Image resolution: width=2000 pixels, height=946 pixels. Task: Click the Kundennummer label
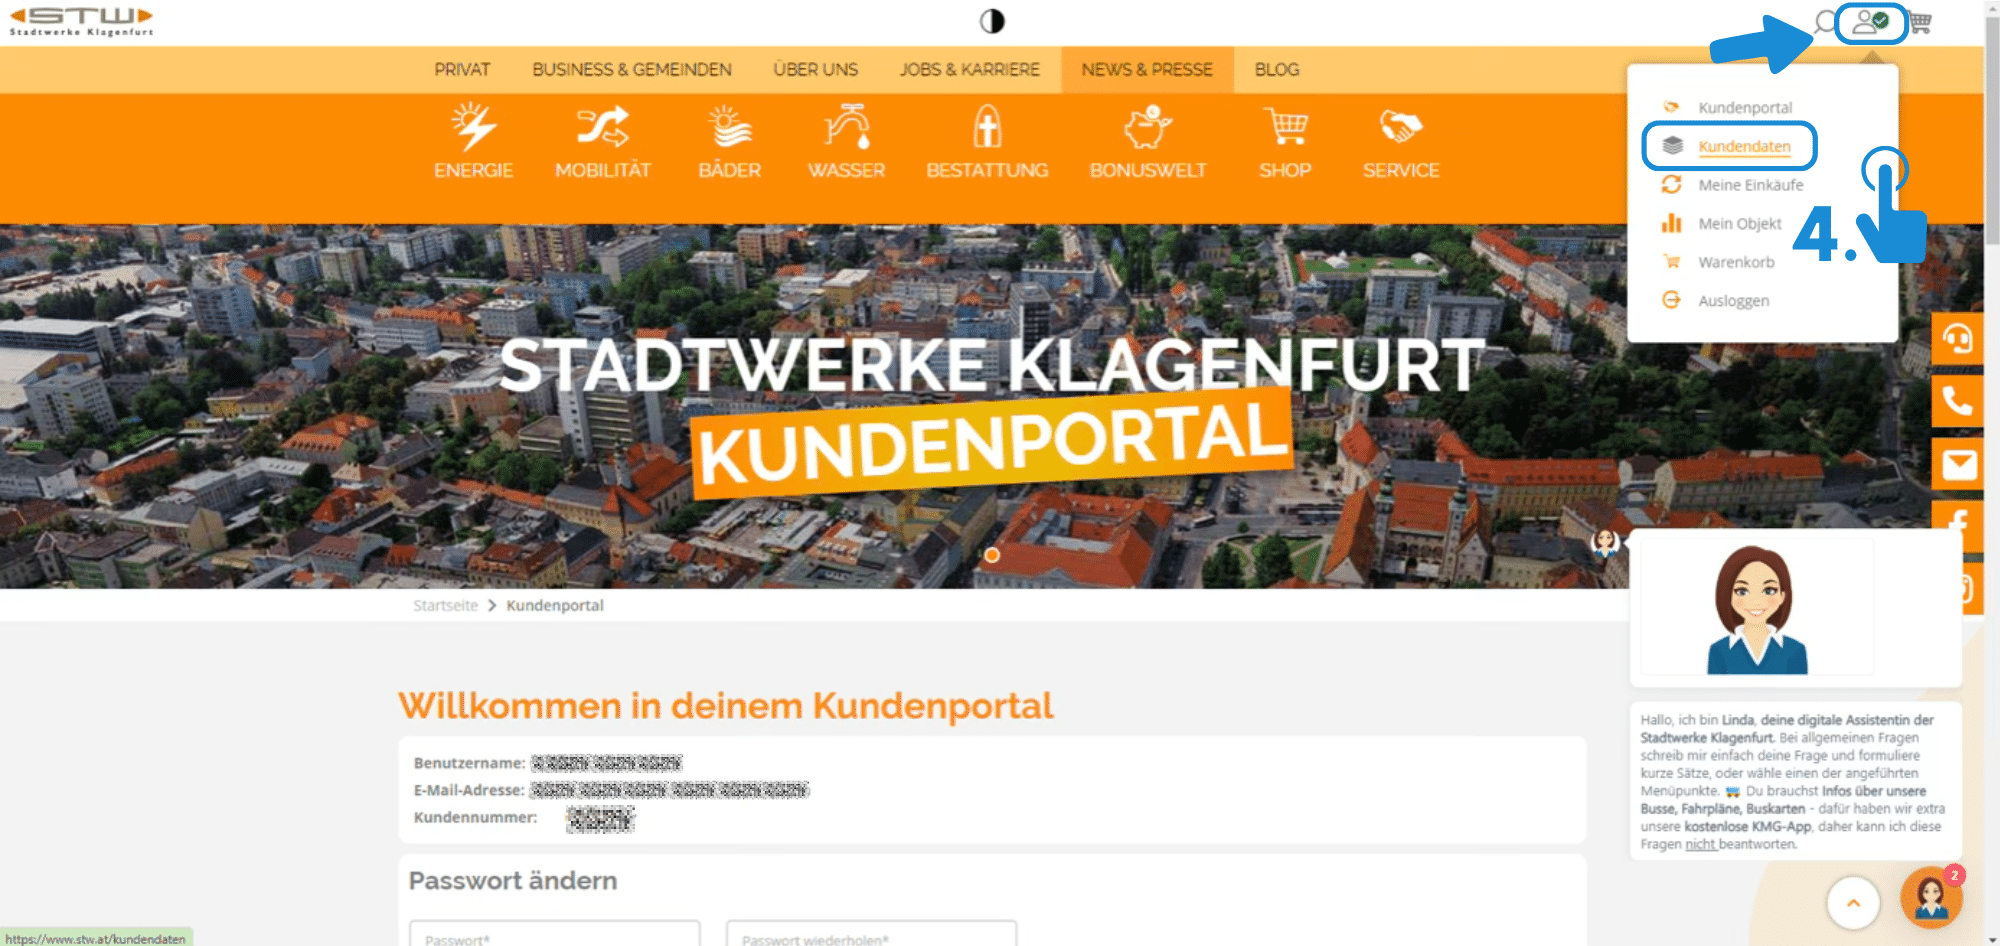[475, 817]
